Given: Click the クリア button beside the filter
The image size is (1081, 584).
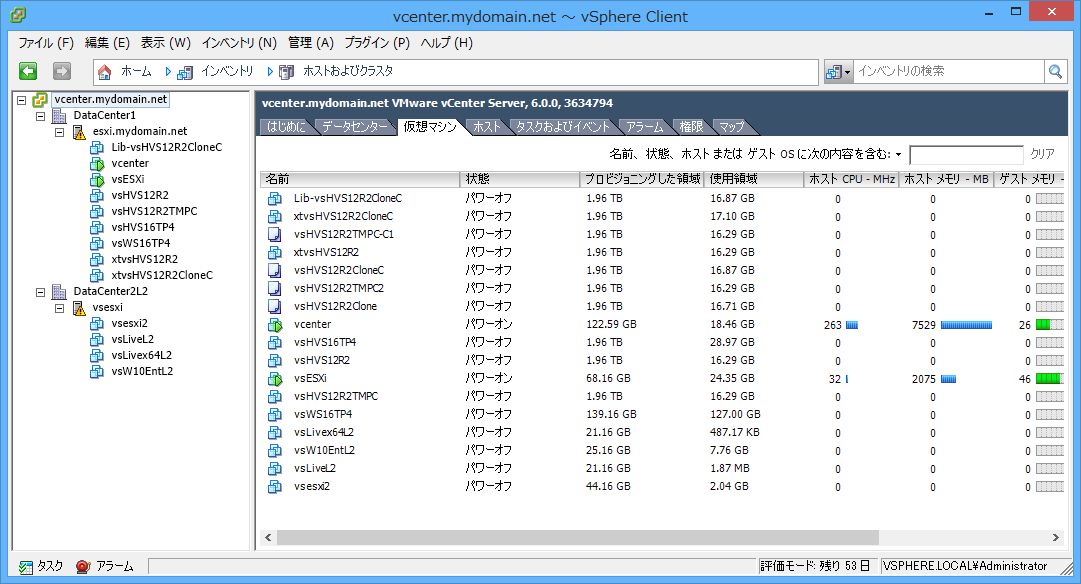Looking at the screenshot, I should [1042, 154].
